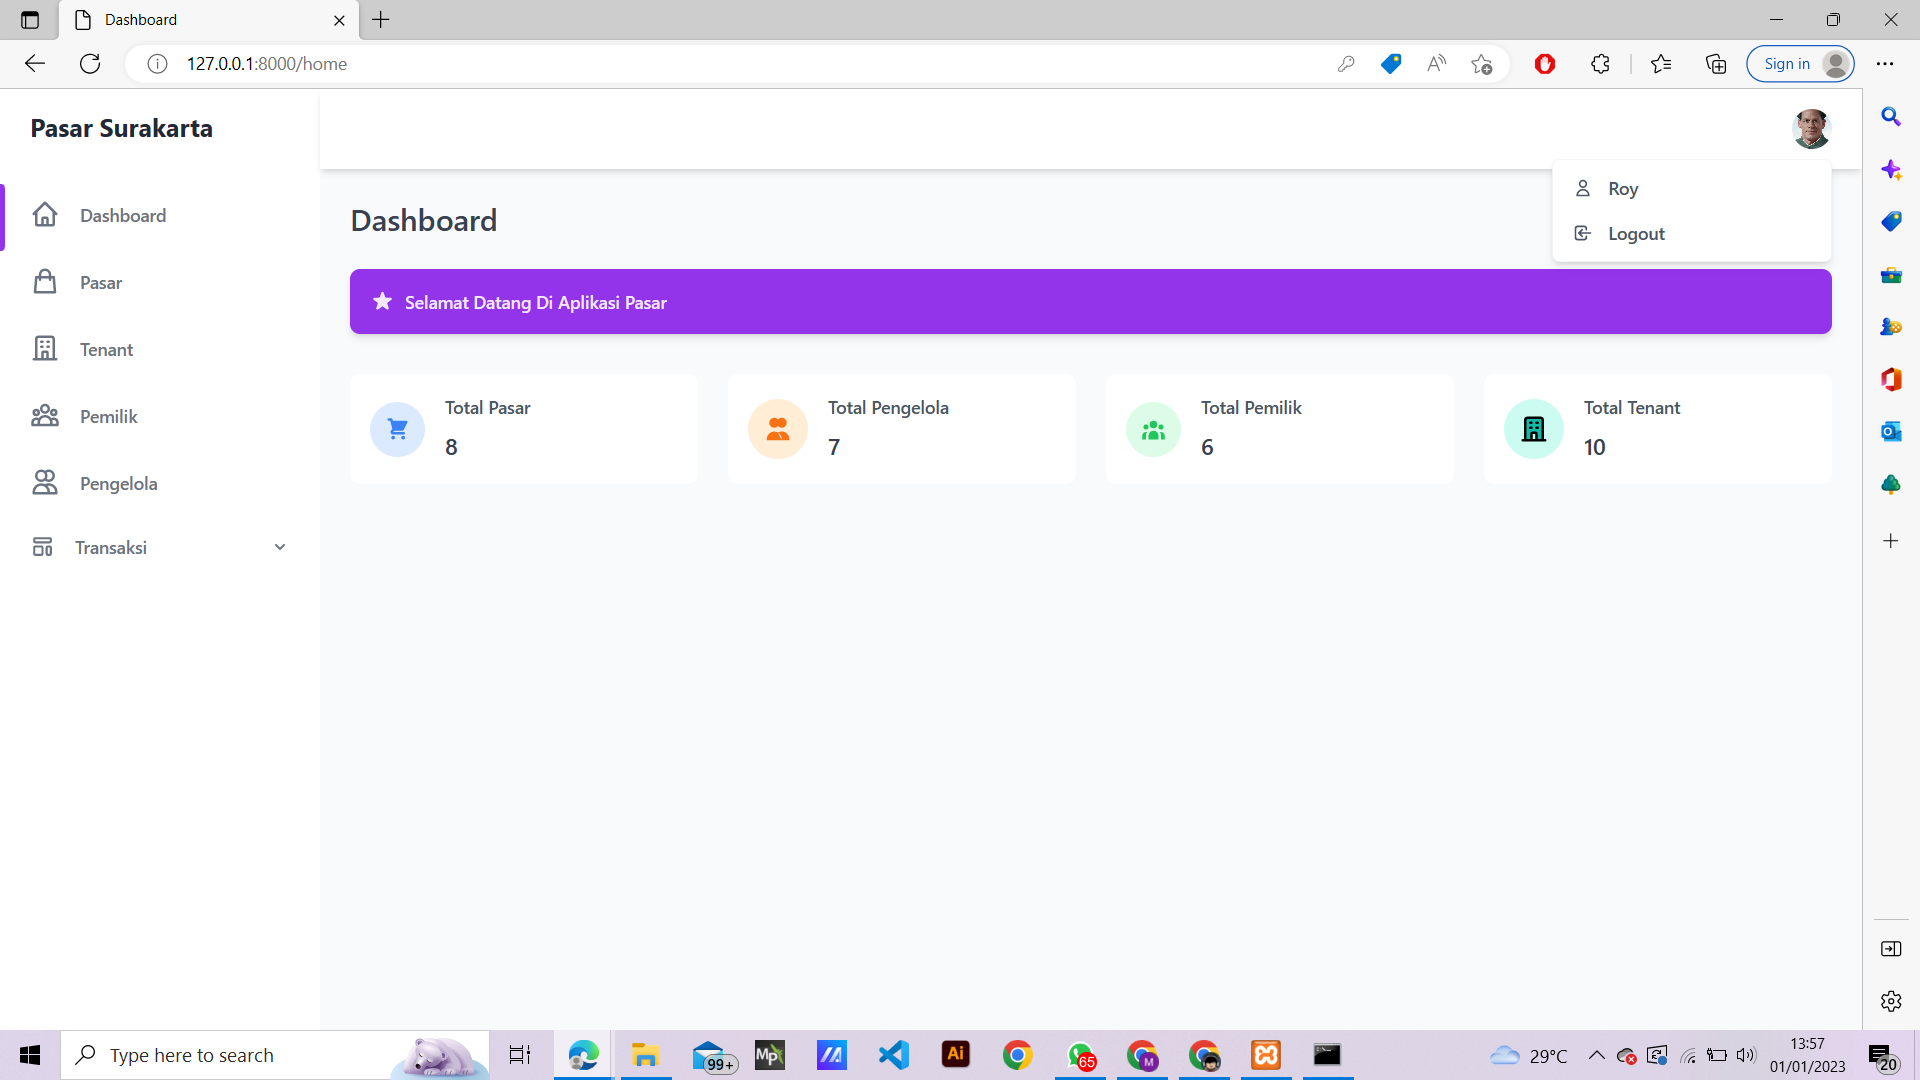Click the Pengelola people icon in sidebar

coord(45,483)
